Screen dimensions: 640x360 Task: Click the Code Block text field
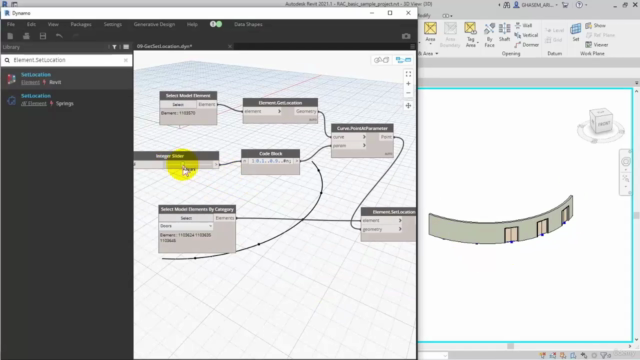tap(271, 161)
